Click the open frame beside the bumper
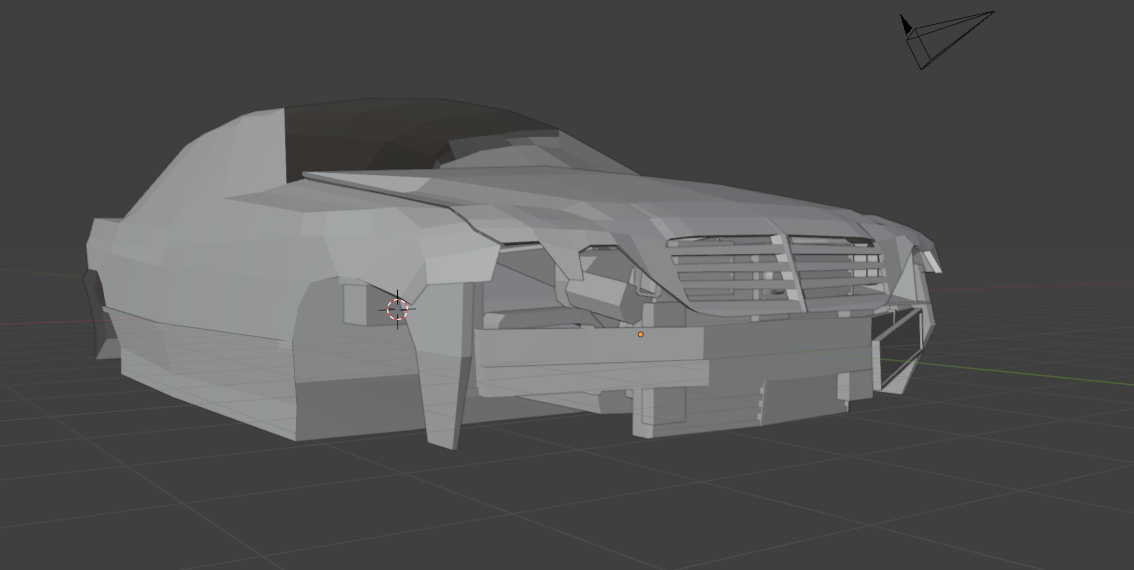Screen dimensions: 1134x570 tap(898, 350)
